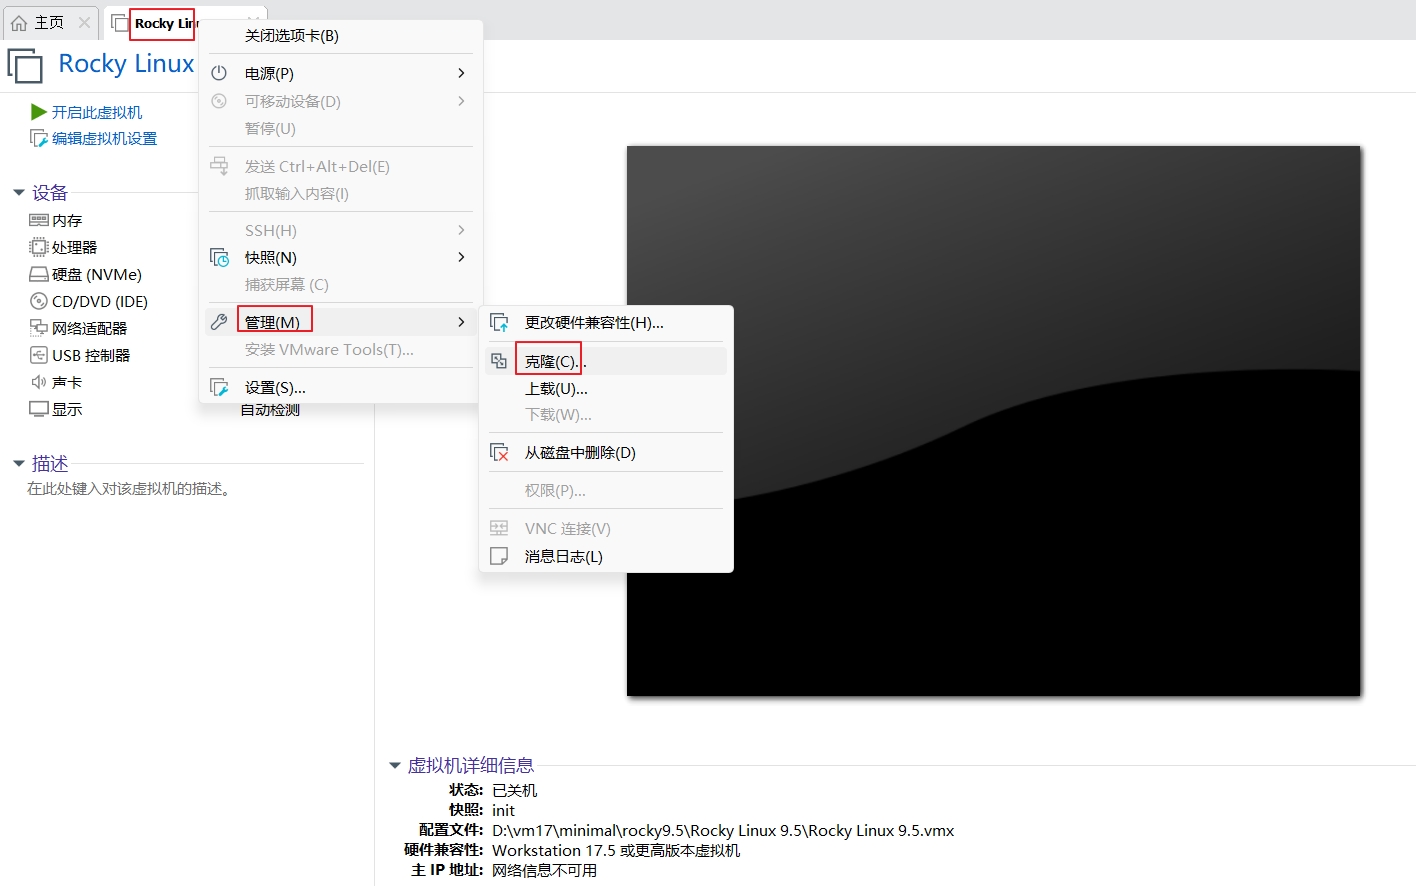Expand the 管理(M) submenu arrow

point(461,322)
